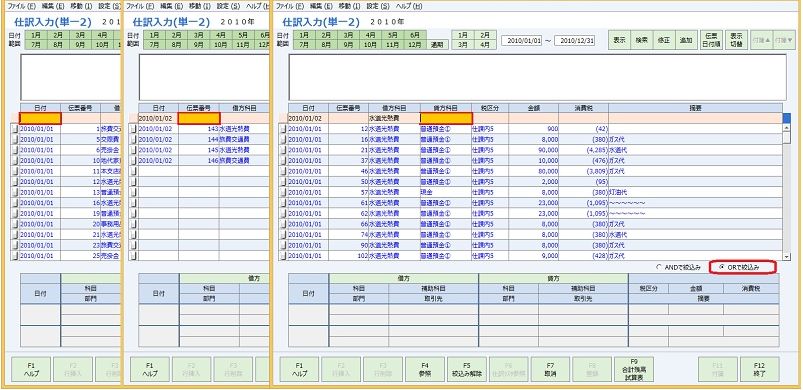Click start date field 2010/01/01
Image resolution: width=803 pixels, height=390 pixels.
(x=522, y=40)
